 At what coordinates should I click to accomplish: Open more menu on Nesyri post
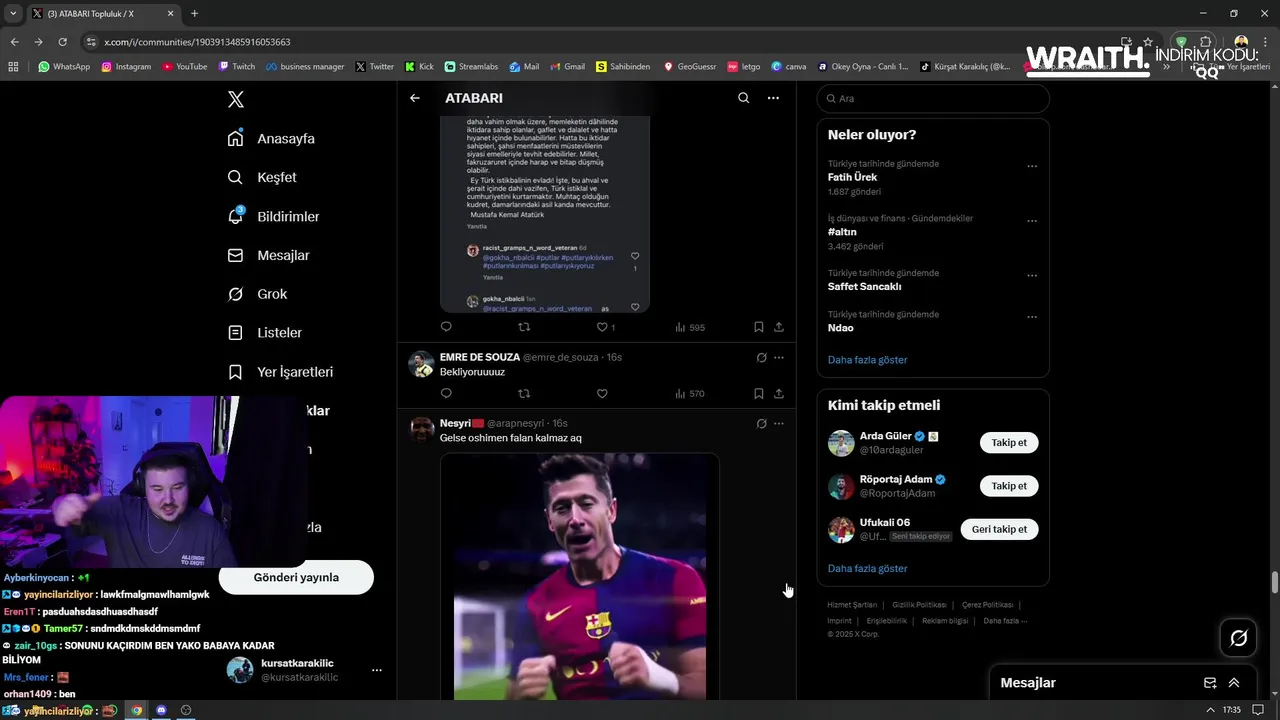click(x=779, y=423)
